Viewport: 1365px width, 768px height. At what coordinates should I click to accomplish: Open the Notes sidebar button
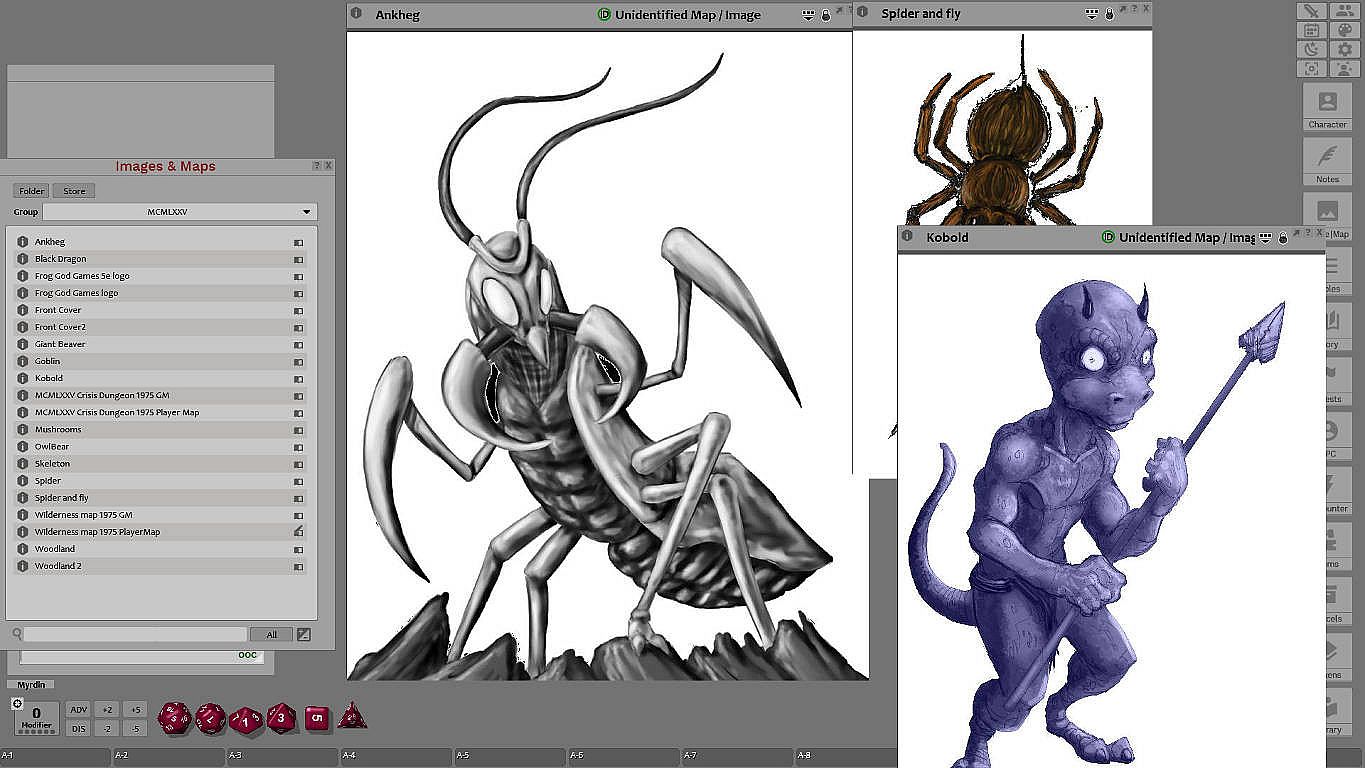click(x=1327, y=162)
